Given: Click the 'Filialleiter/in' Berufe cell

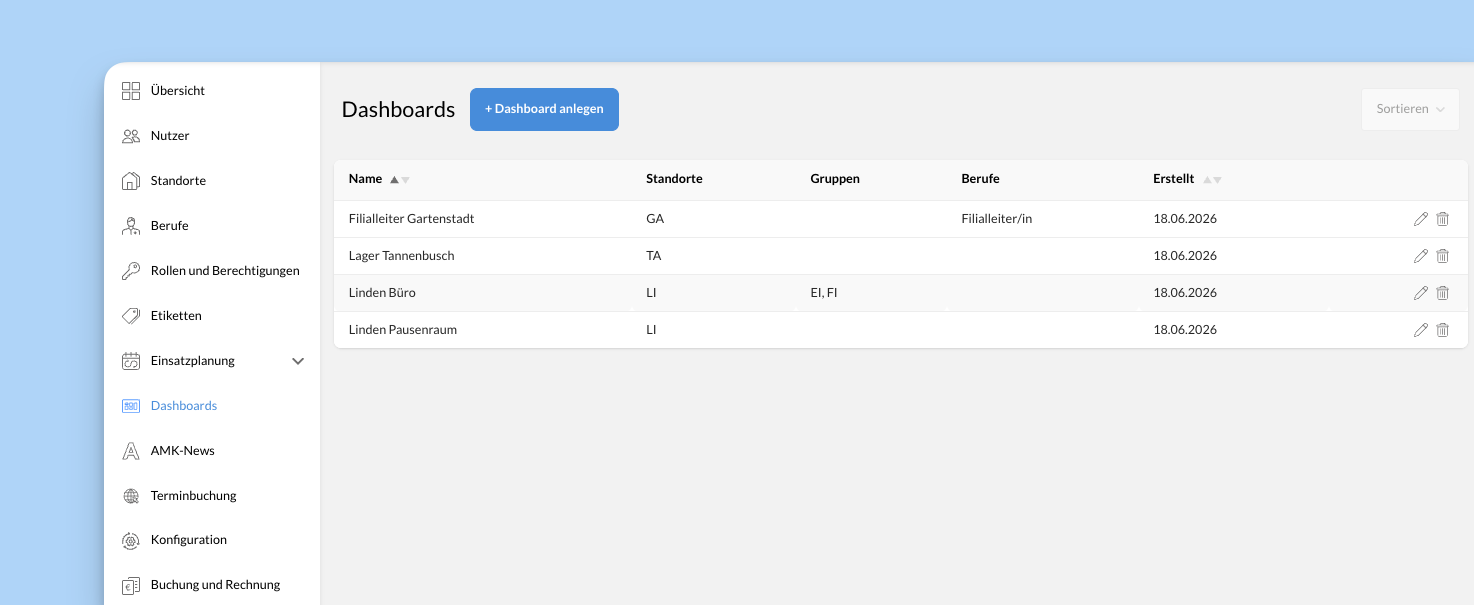Looking at the screenshot, I should point(996,219).
